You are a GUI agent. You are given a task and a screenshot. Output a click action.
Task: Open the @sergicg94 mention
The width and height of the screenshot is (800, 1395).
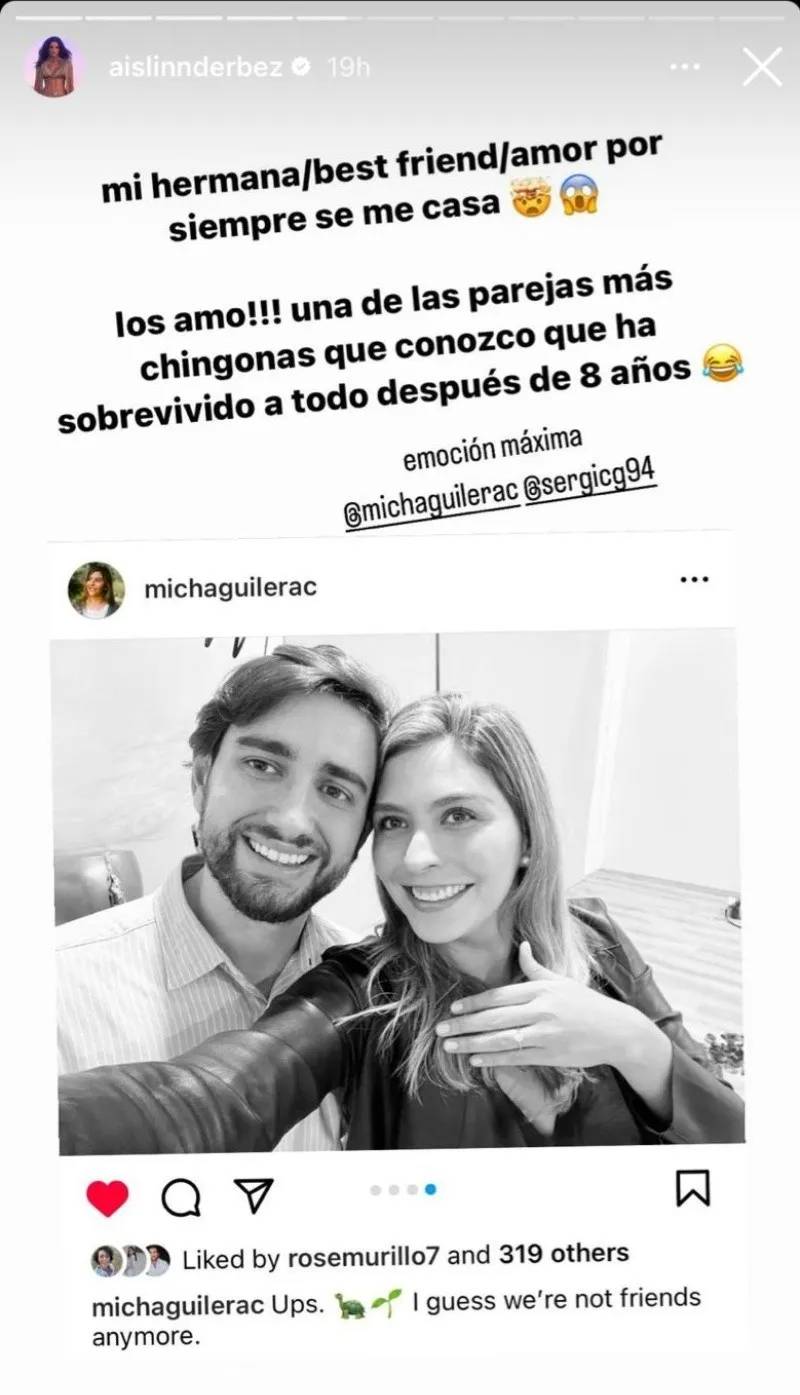[x=591, y=482]
